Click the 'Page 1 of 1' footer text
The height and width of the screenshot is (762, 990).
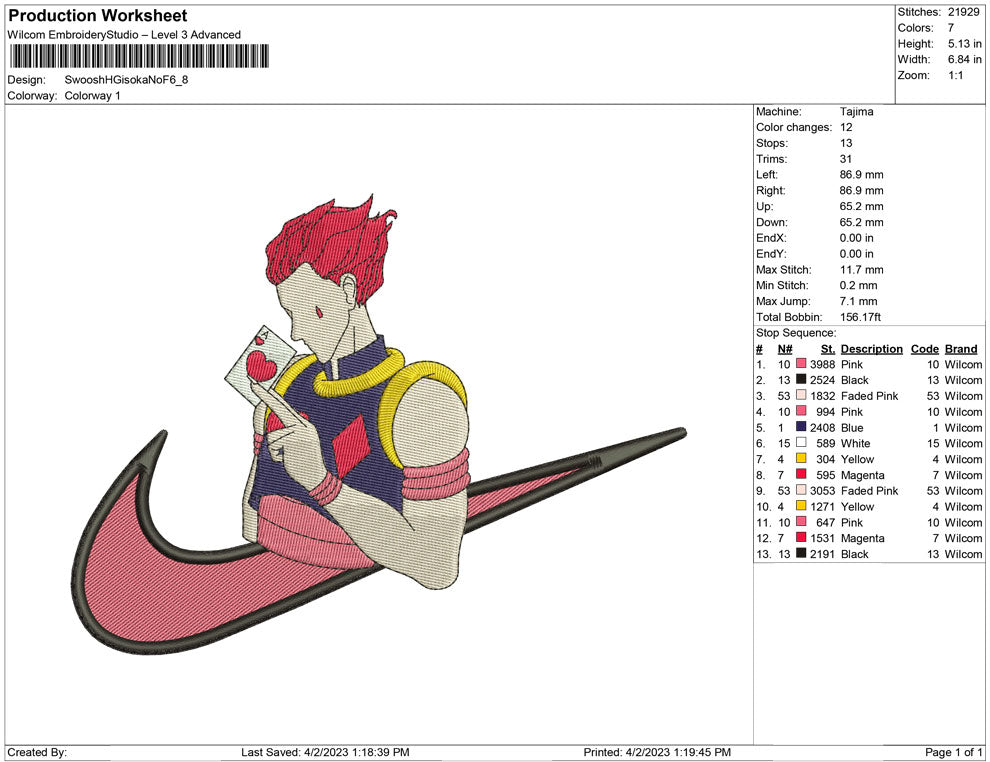click(953, 752)
